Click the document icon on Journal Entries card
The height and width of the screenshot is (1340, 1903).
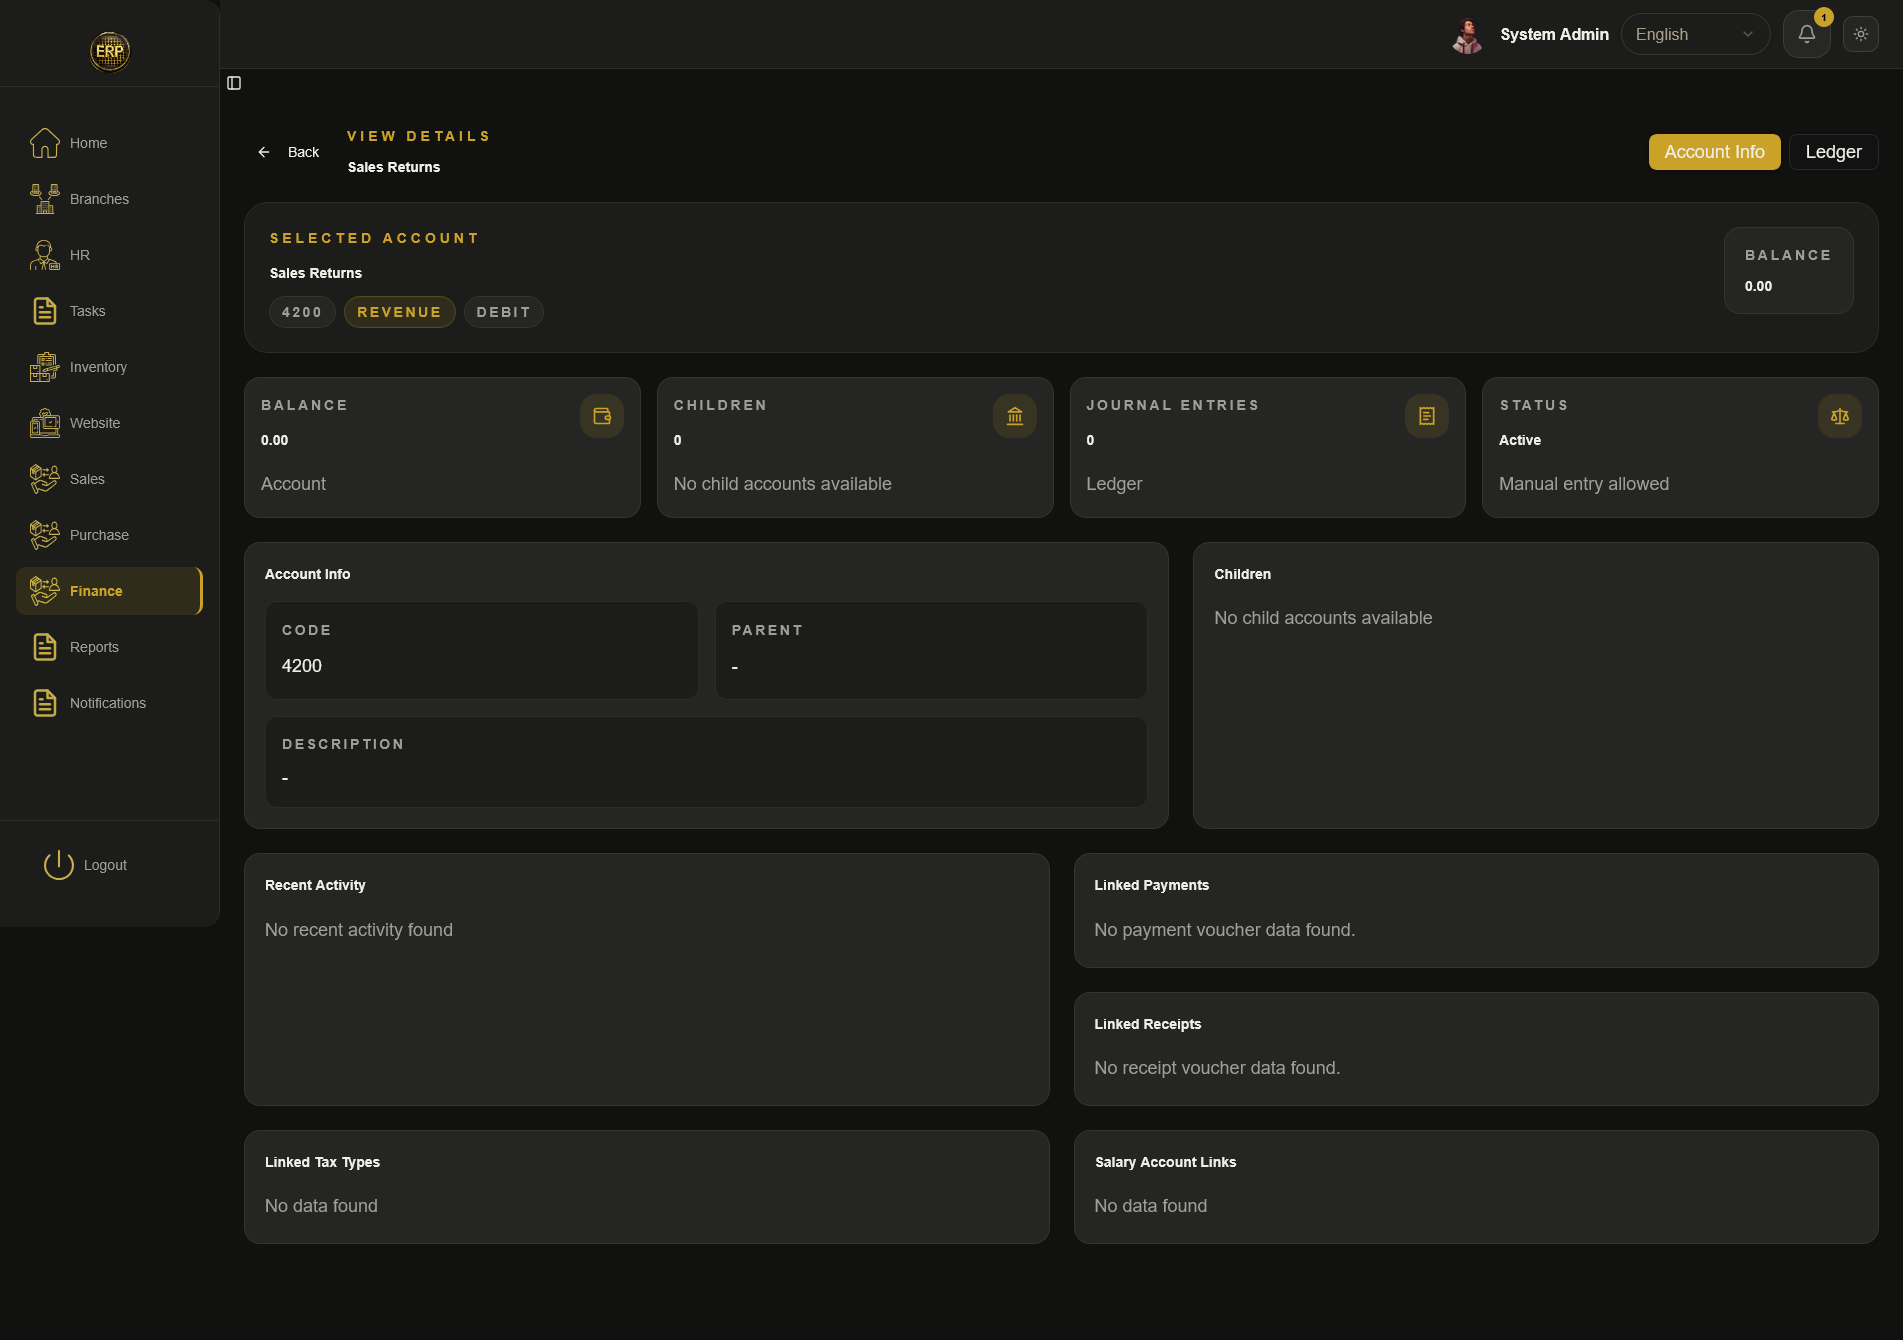(x=1427, y=416)
